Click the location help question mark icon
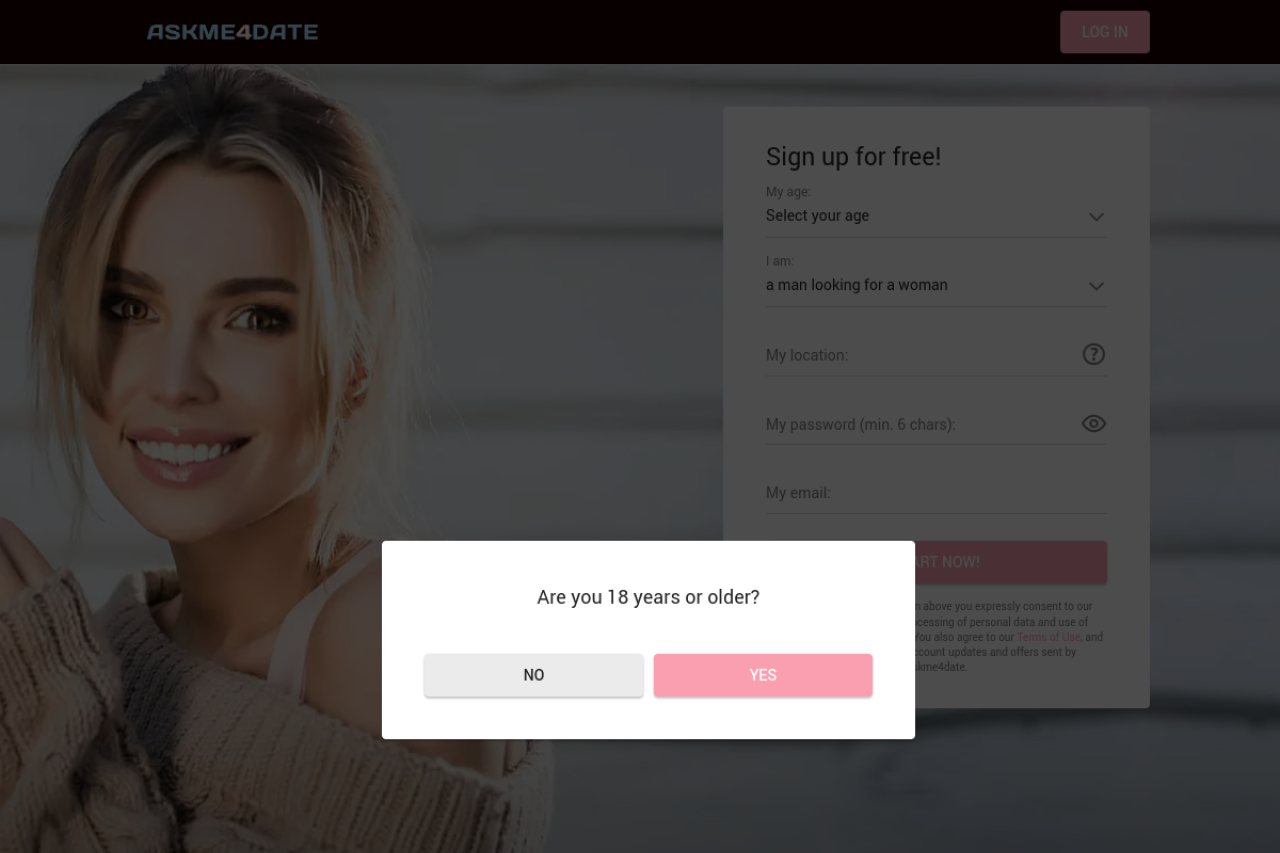Image resolution: width=1280 pixels, height=853 pixels. pos(1094,354)
